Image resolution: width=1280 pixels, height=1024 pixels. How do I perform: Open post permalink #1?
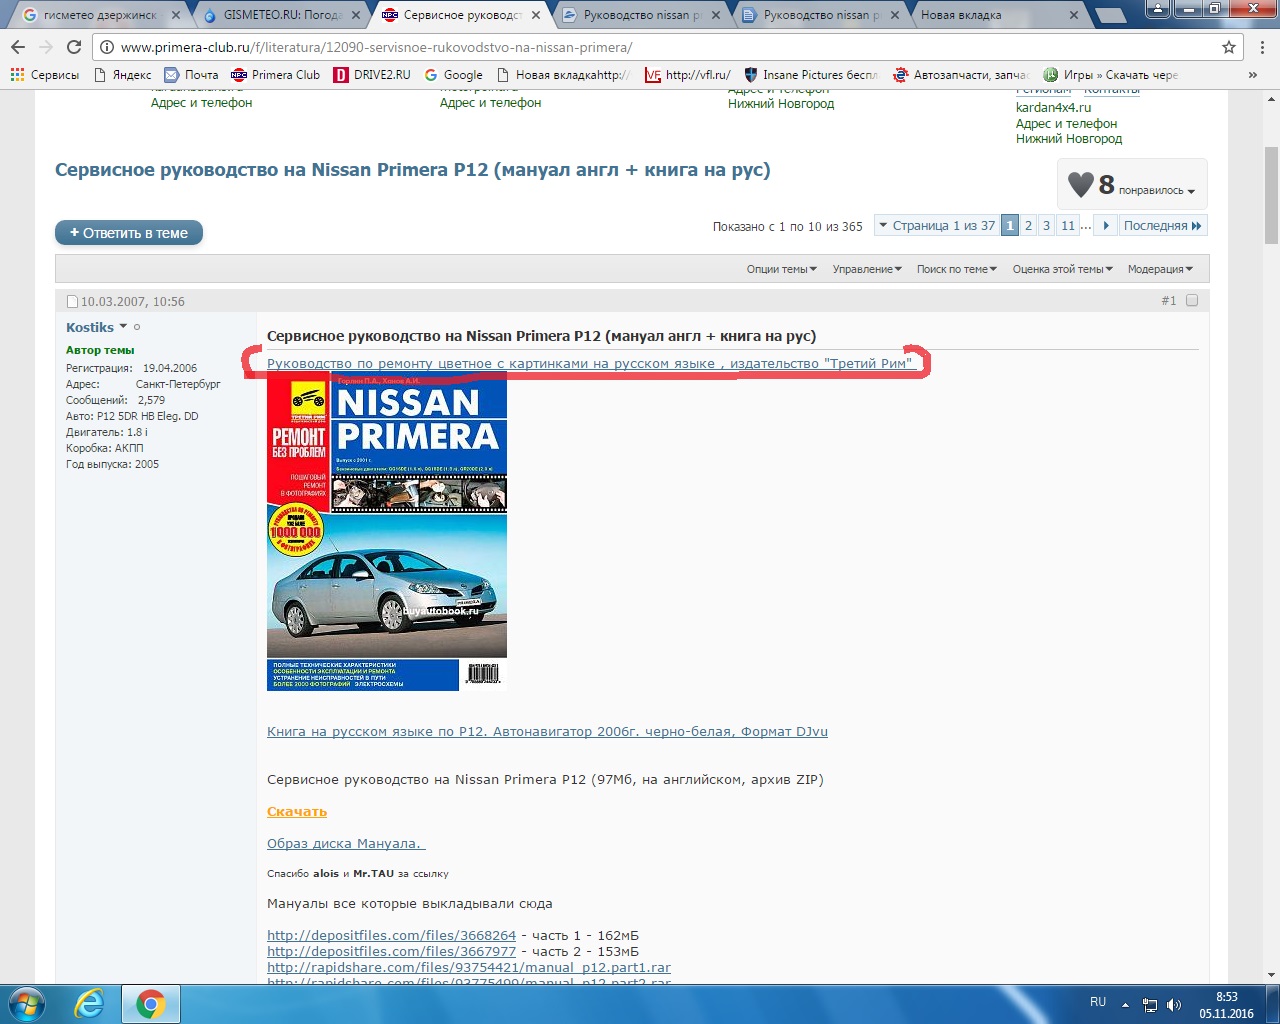tap(1168, 301)
